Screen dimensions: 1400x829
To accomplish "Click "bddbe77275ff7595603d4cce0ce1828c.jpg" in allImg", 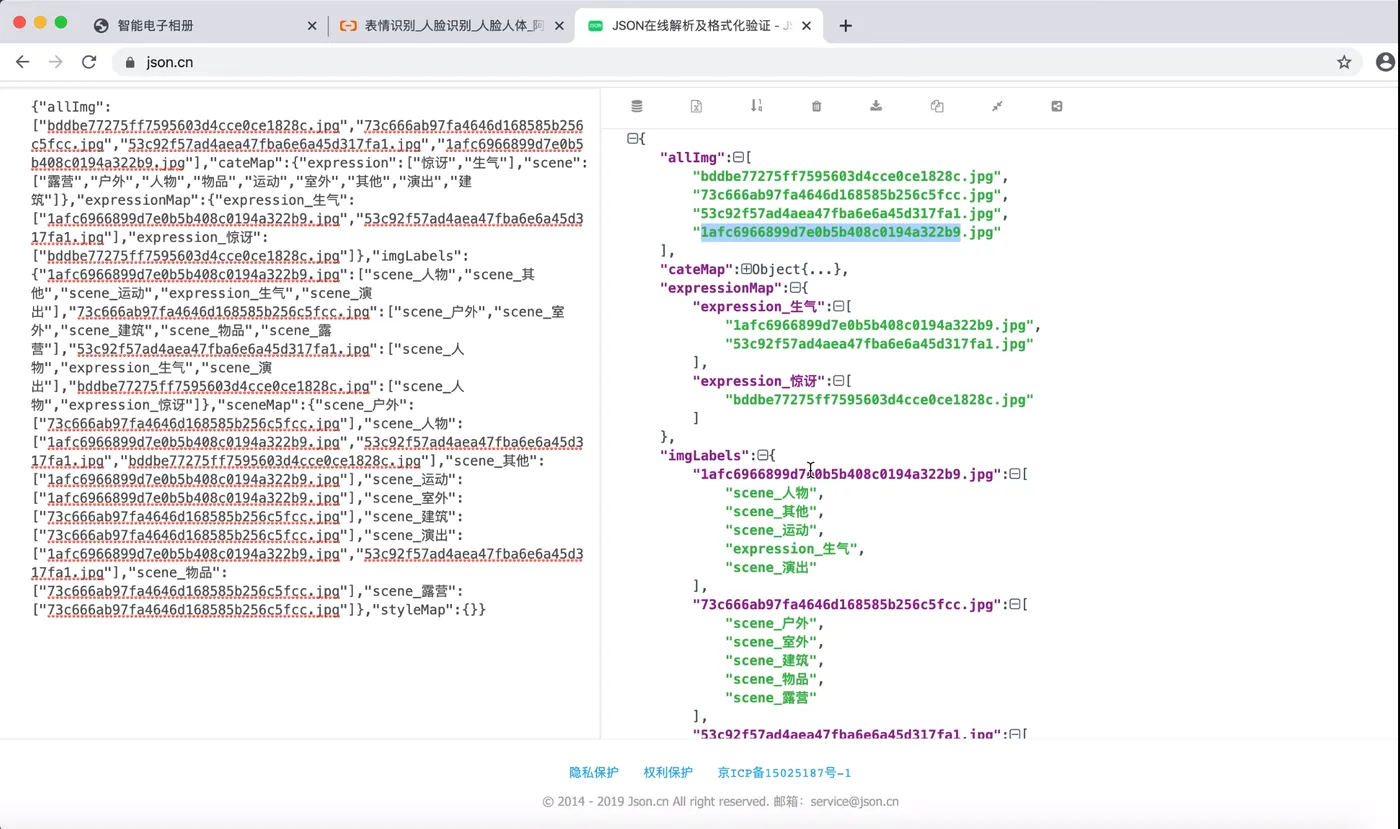I will [847, 176].
